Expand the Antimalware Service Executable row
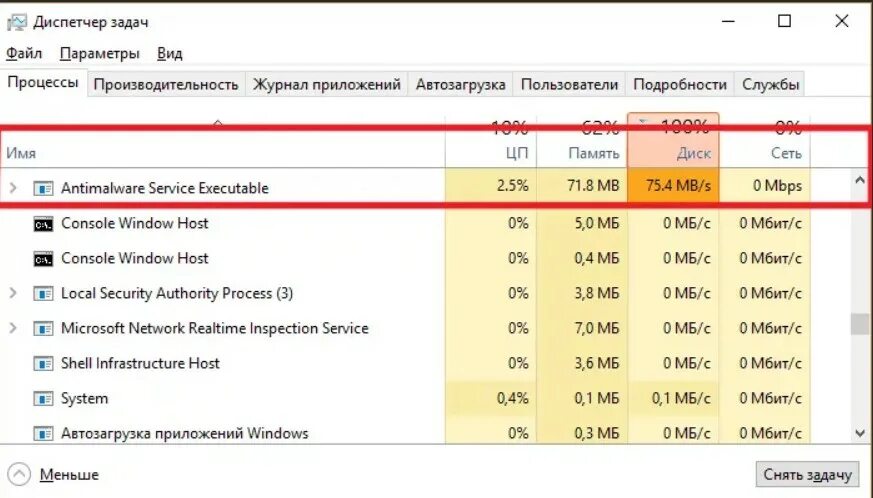The image size is (873, 498). pos(13,188)
